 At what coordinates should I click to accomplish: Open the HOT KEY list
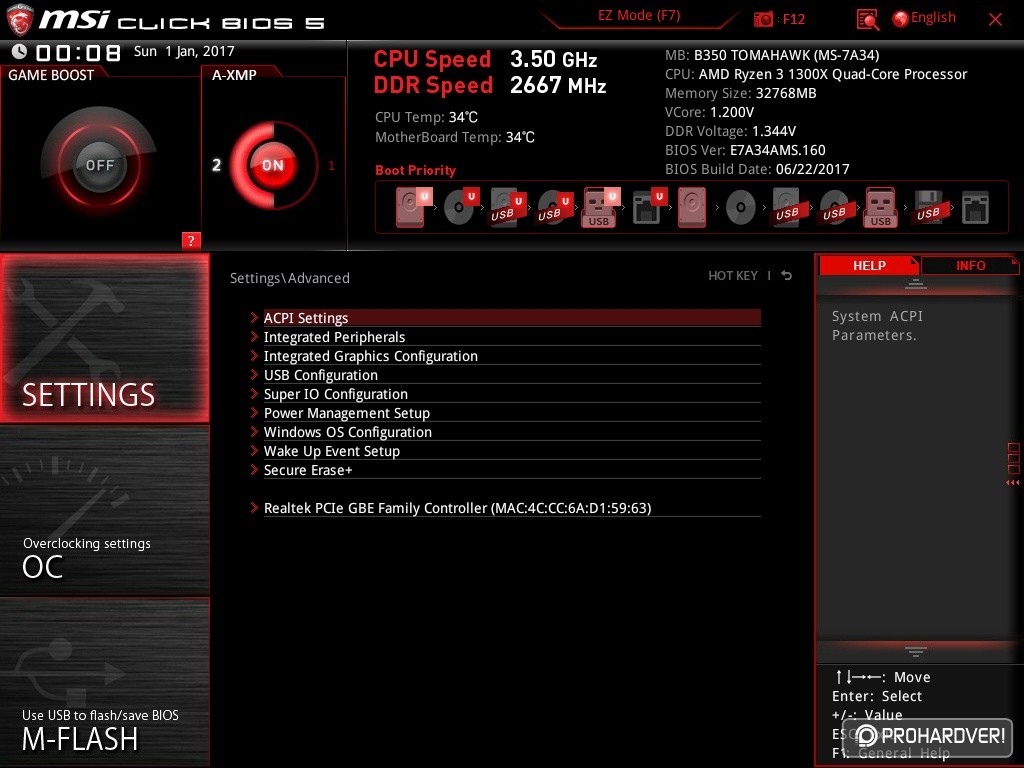(733, 276)
